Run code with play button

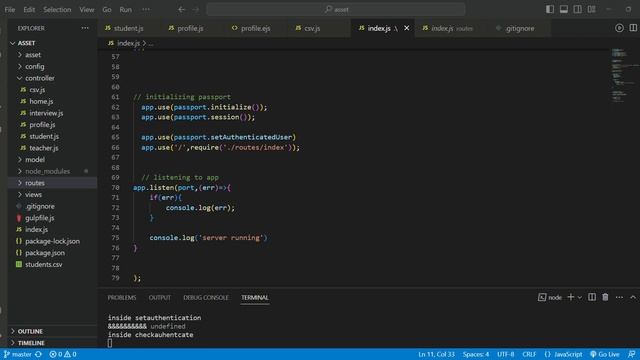(x=619, y=28)
